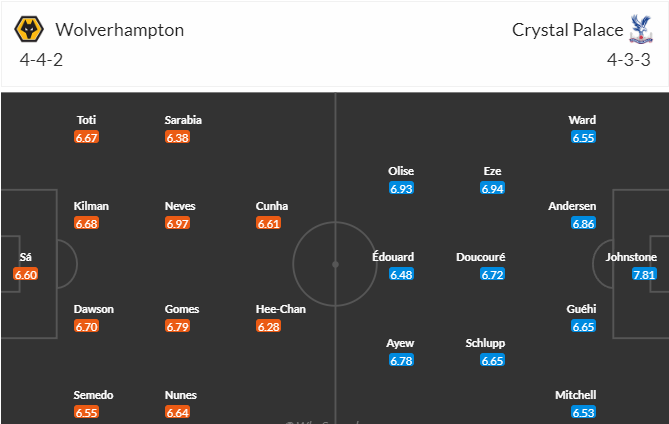Open the Wolverhampton team name link
669x424 pixels.
click(x=119, y=30)
